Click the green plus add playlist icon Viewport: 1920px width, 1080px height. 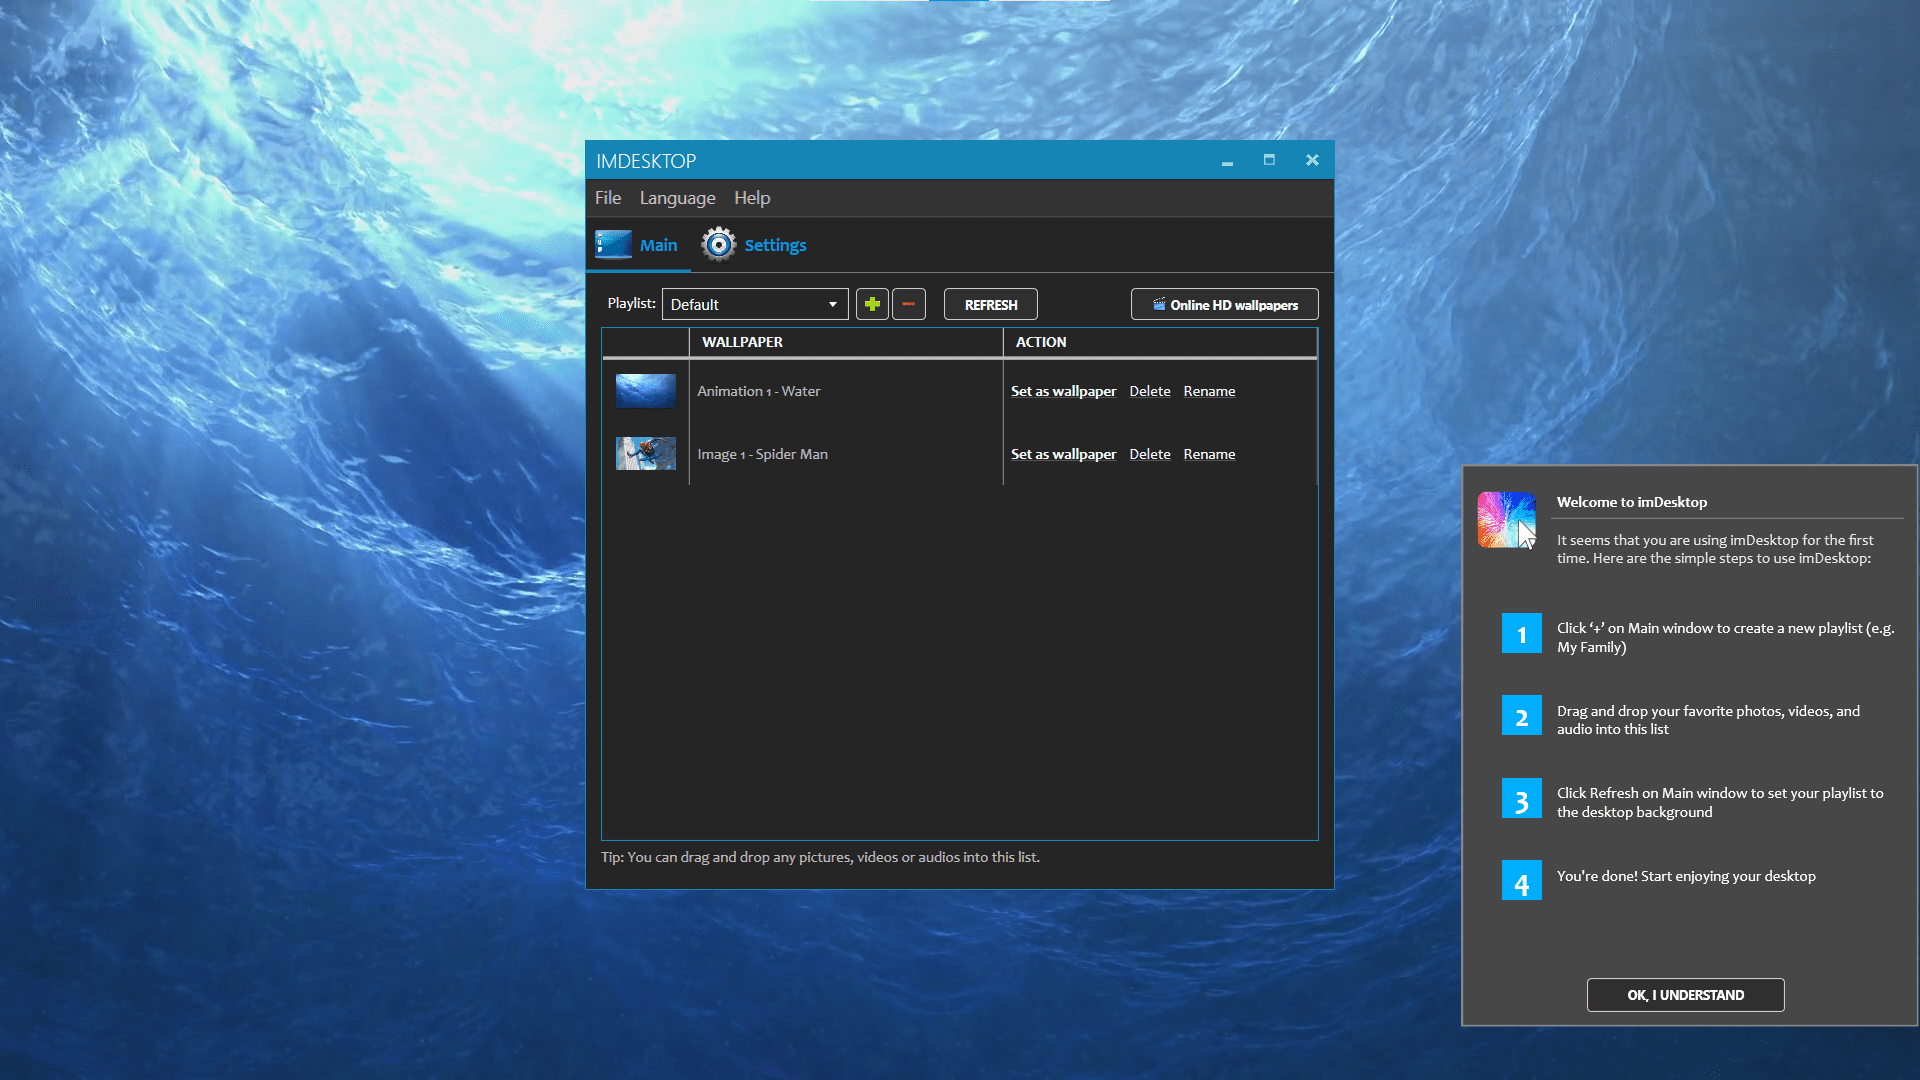click(872, 304)
